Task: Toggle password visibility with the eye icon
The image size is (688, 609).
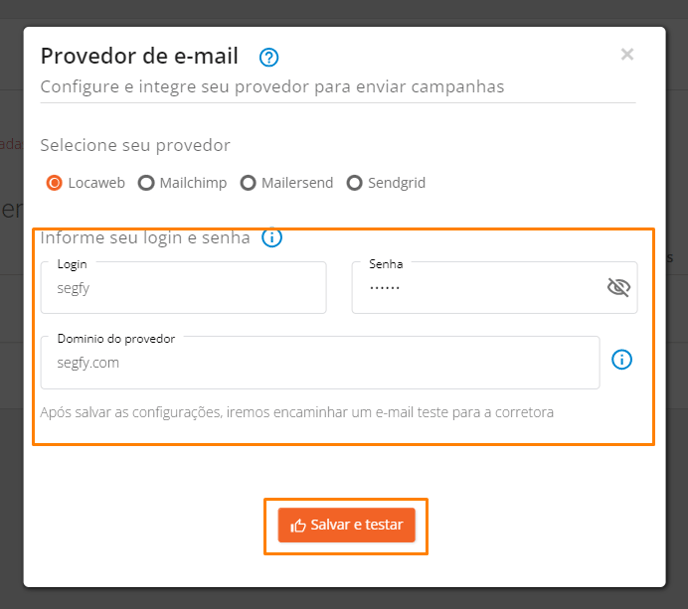Action: tap(619, 287)
